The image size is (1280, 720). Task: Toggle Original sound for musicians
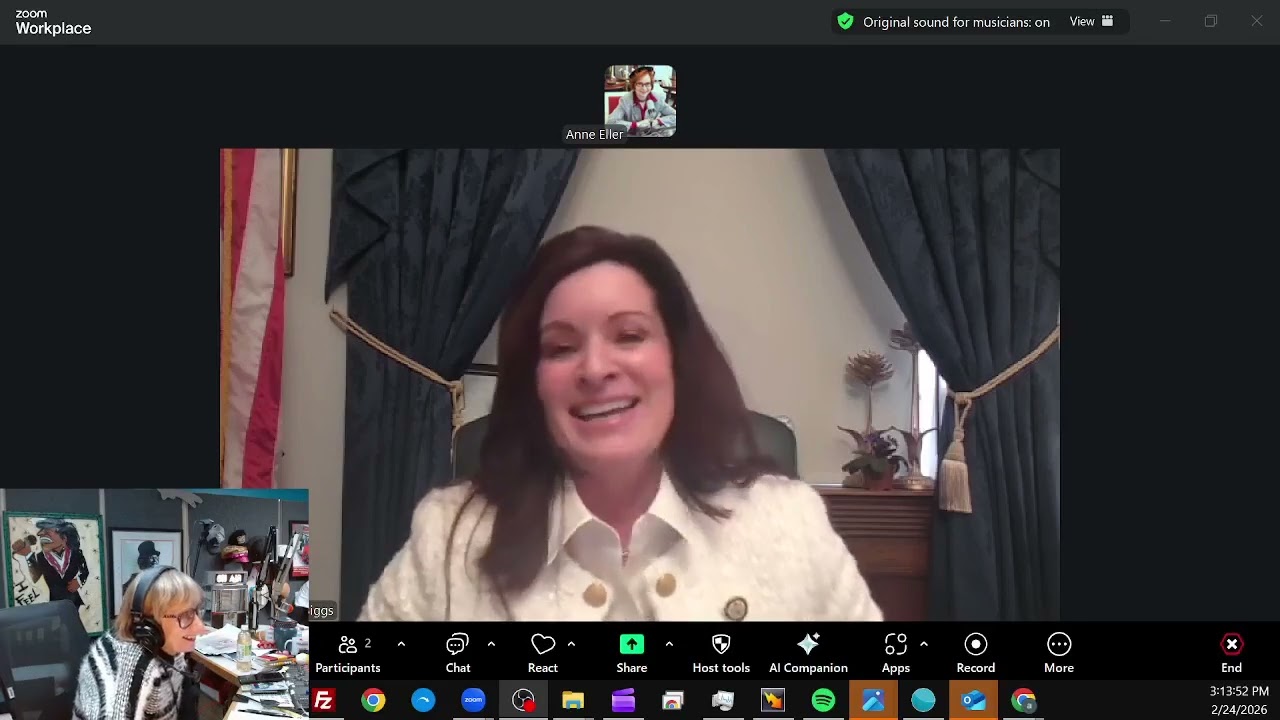pyautogui.click(x=956, y=22)
